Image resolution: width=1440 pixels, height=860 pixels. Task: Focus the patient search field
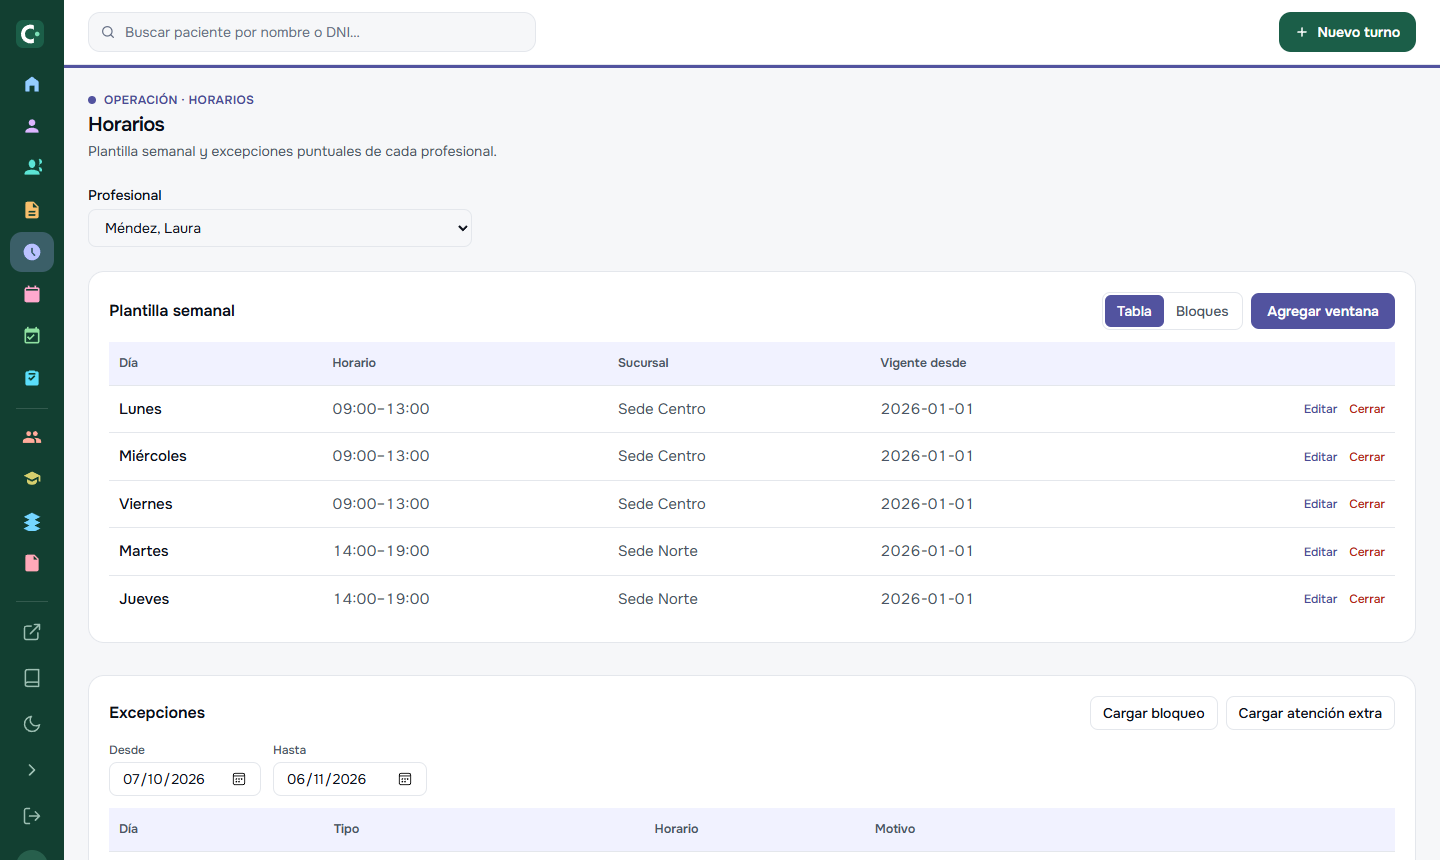[x=312, y=32]
